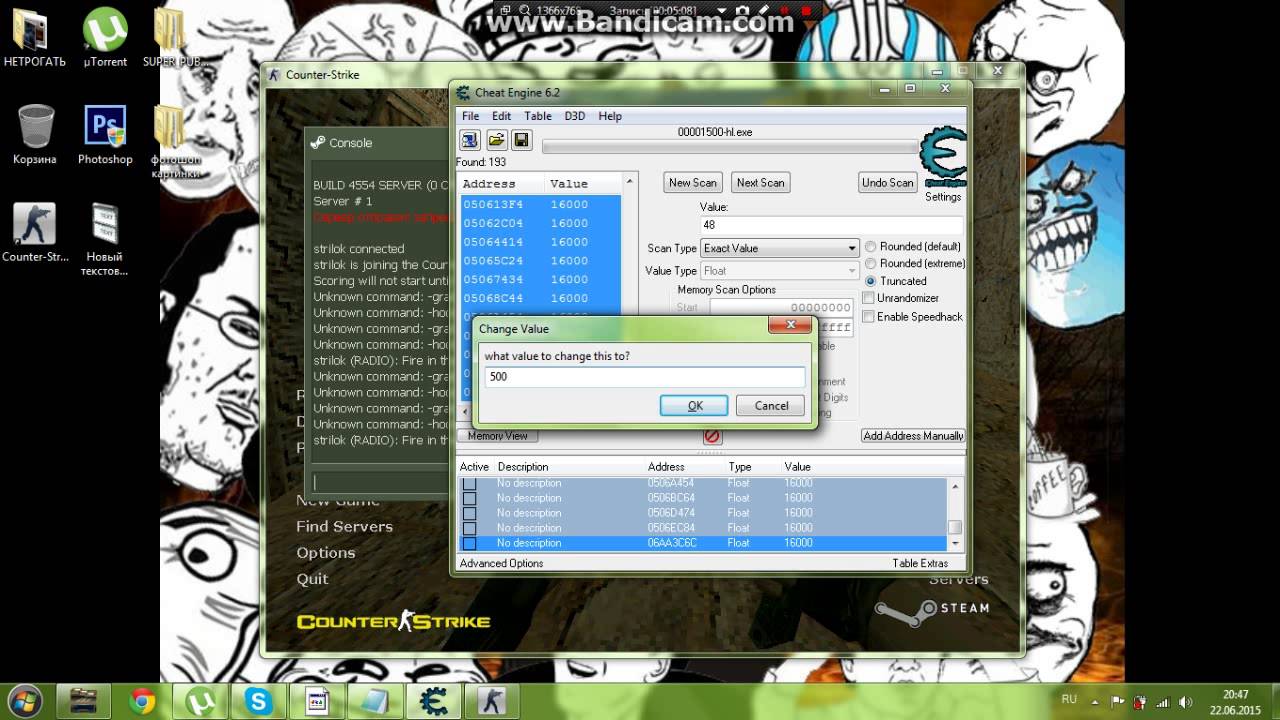Open Memory View

498,436
